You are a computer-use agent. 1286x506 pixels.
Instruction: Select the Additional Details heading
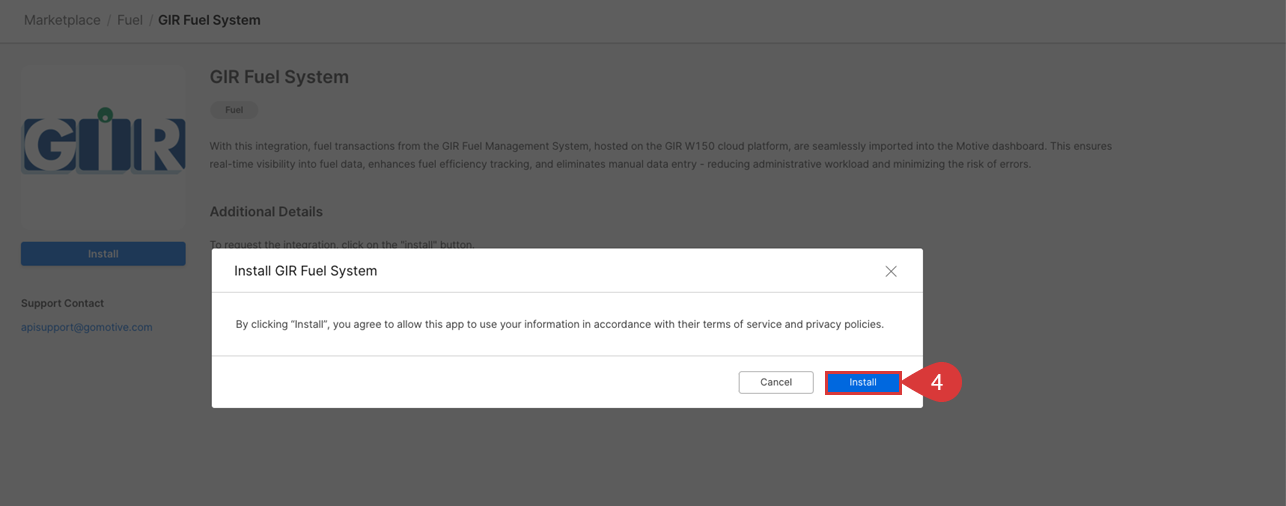pyautogui.click(x=266, y=212)
